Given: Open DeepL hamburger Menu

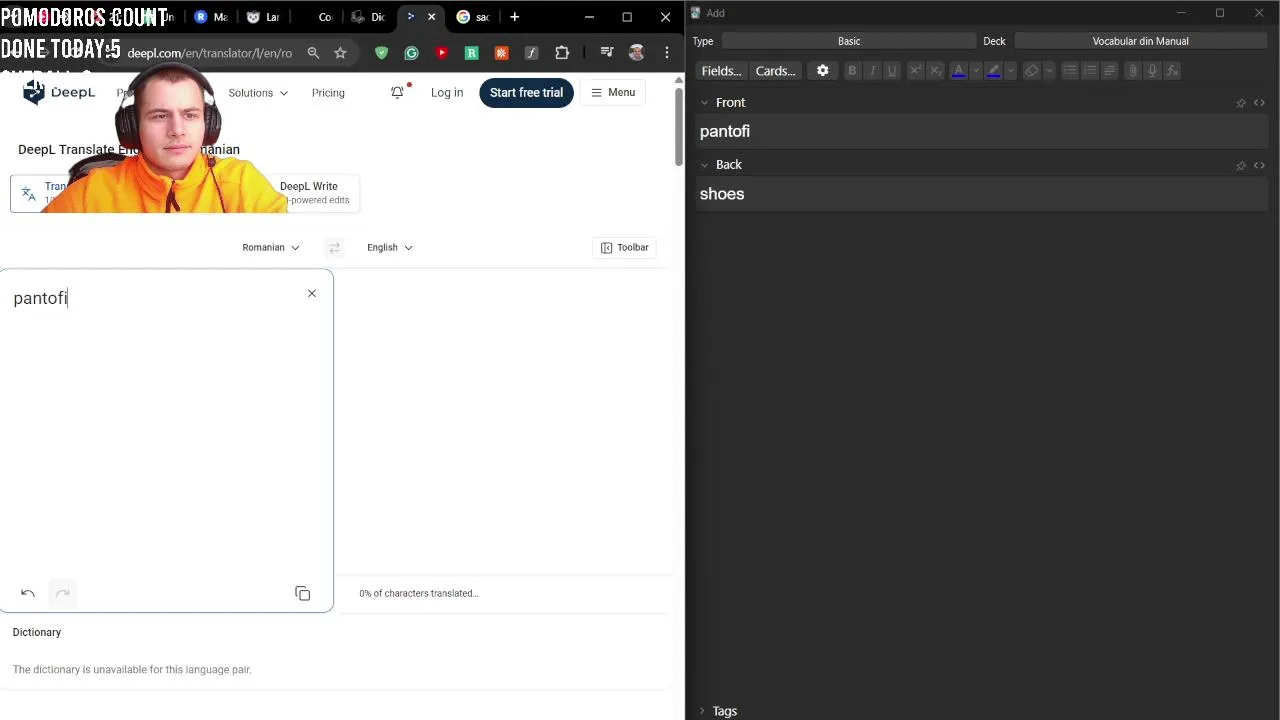Looking at the screenshot, I should click(x=613, y=92).
